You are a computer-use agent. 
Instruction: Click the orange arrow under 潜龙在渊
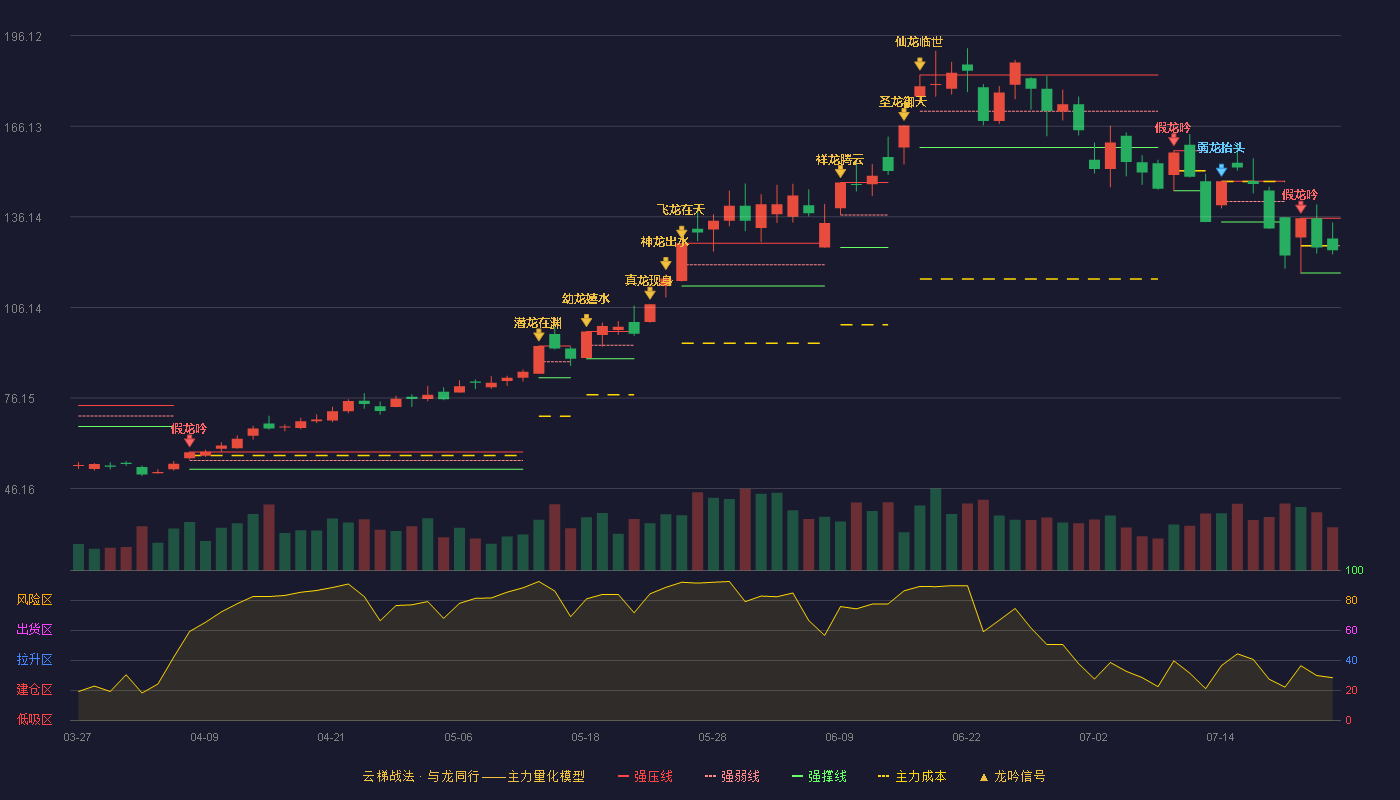[538, 335]
